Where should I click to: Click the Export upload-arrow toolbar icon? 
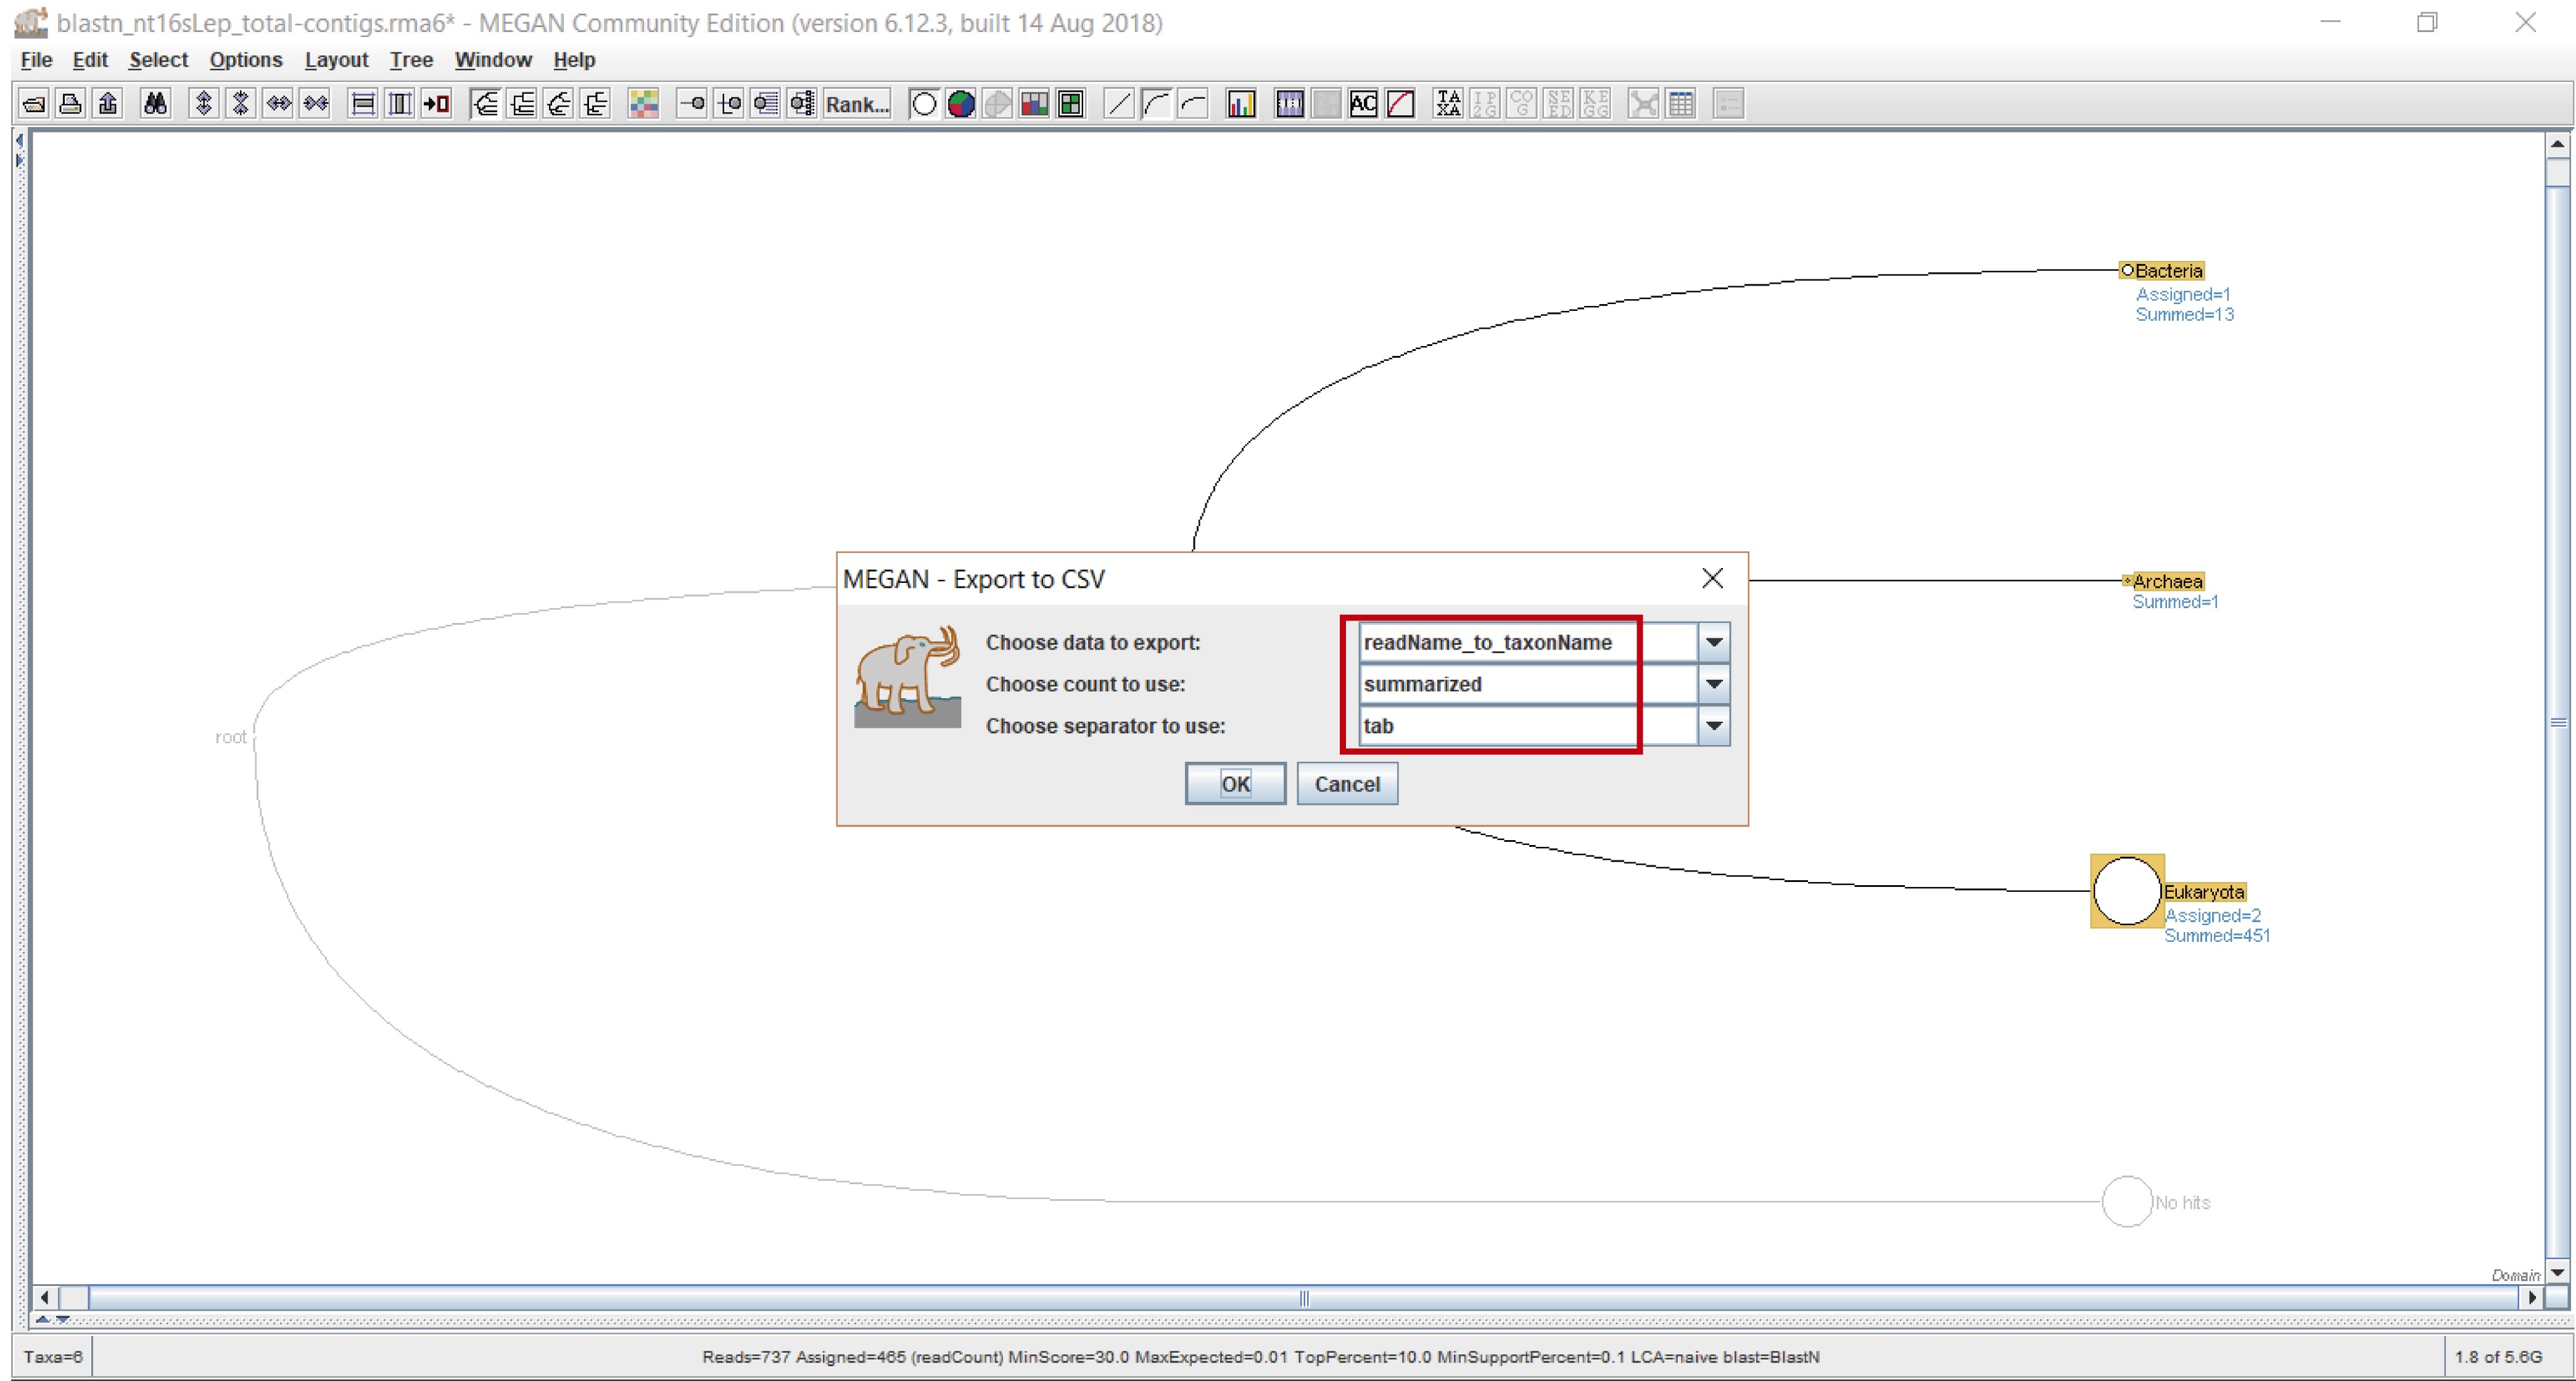point(108,104)
